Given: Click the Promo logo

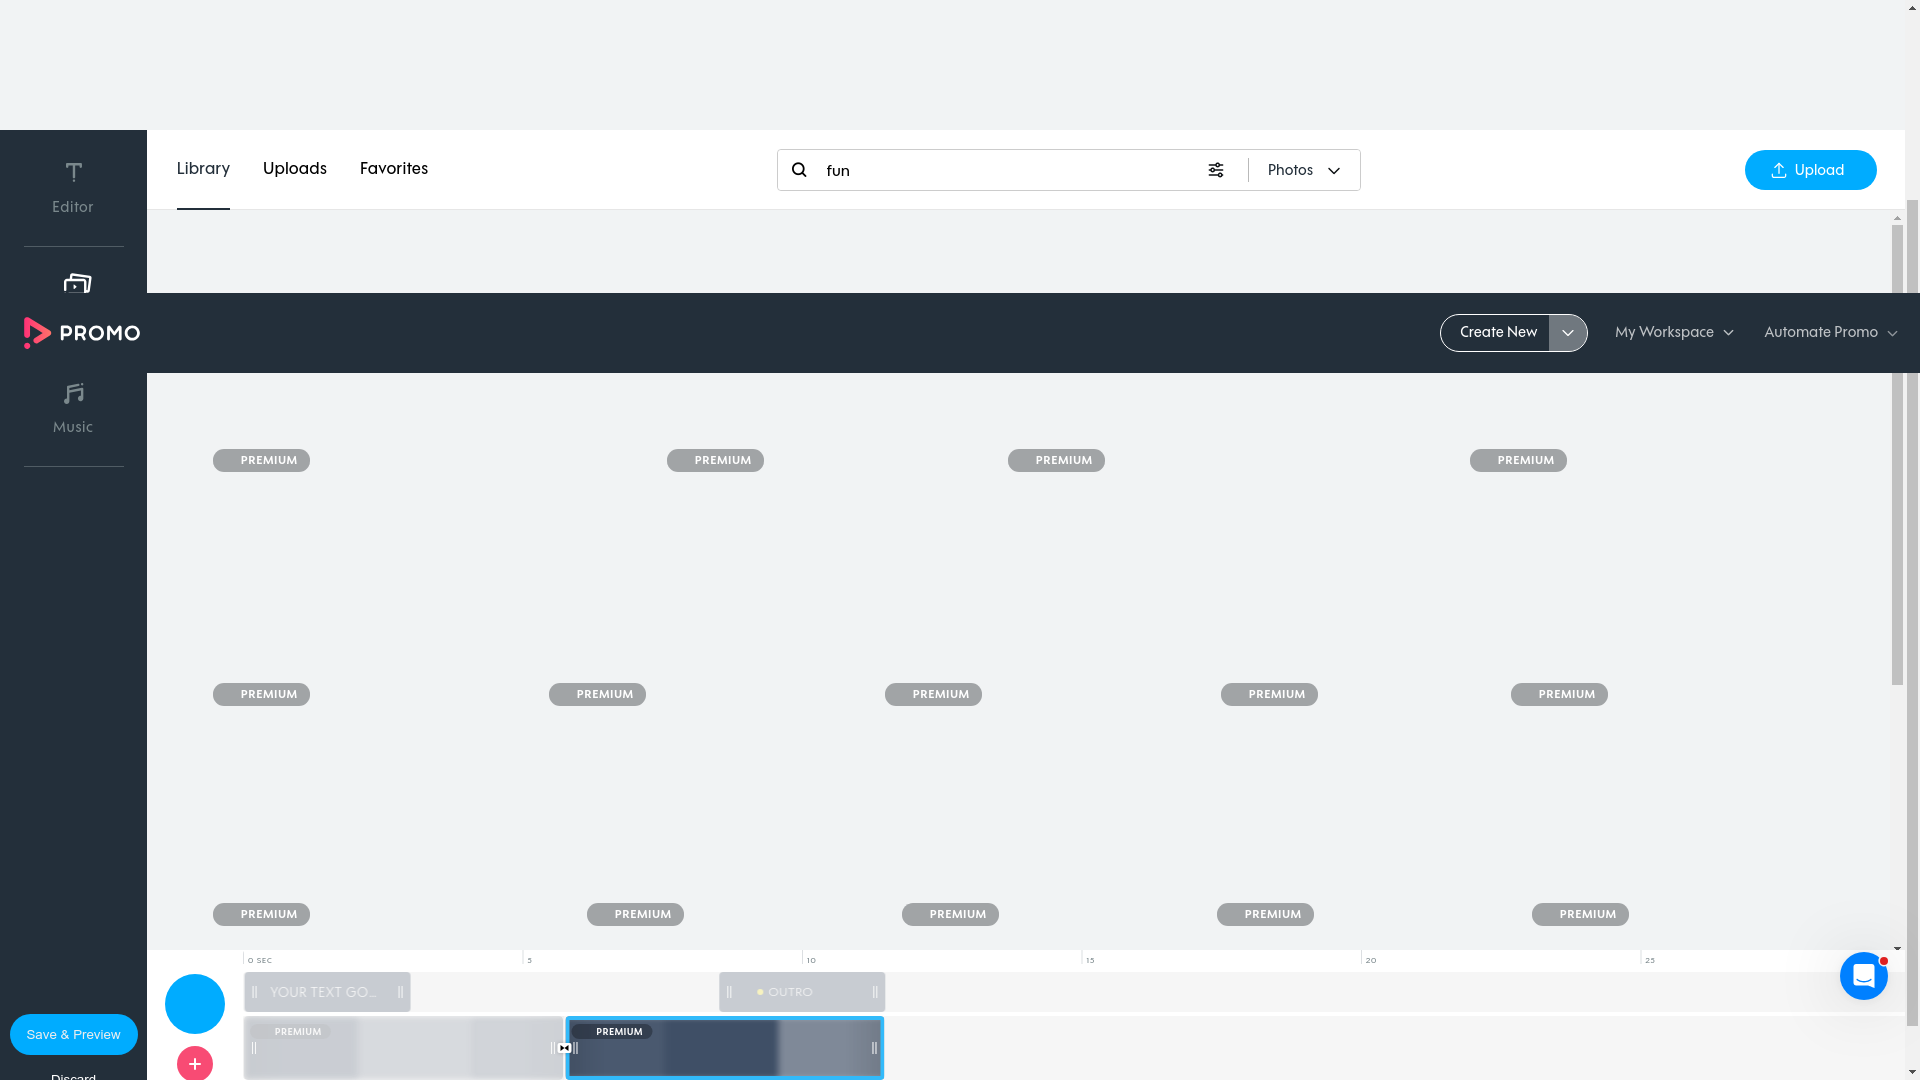Looking at the screenshot, I should (x=82, y=333).
